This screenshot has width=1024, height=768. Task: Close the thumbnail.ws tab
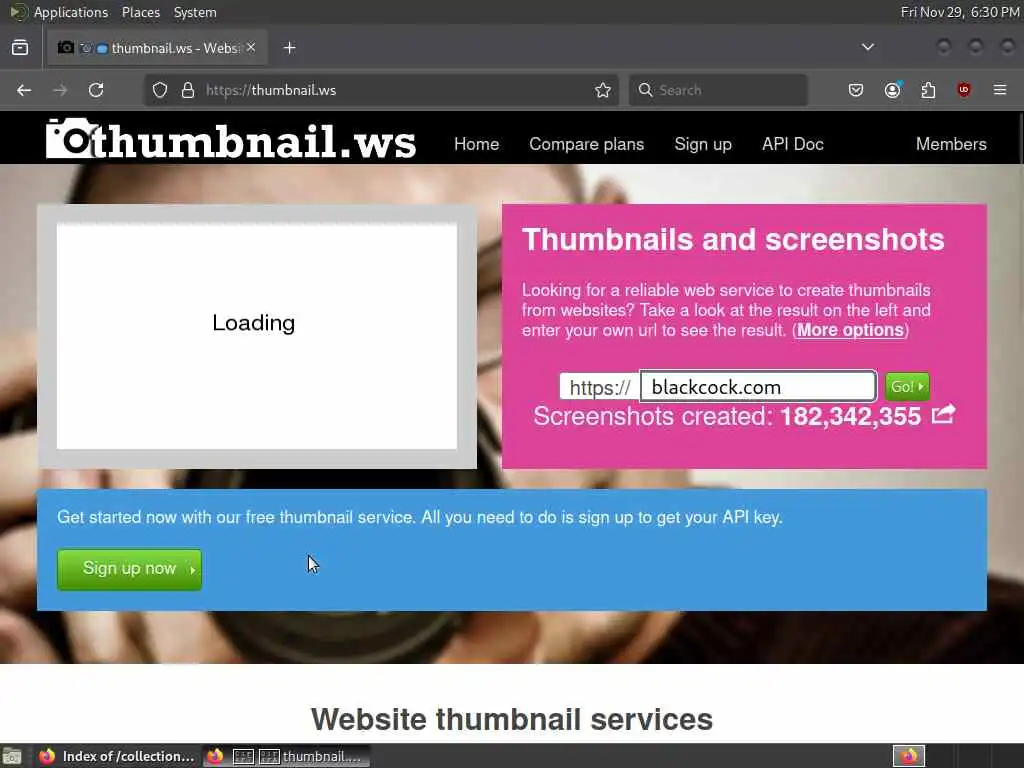(x=251, y=48)
